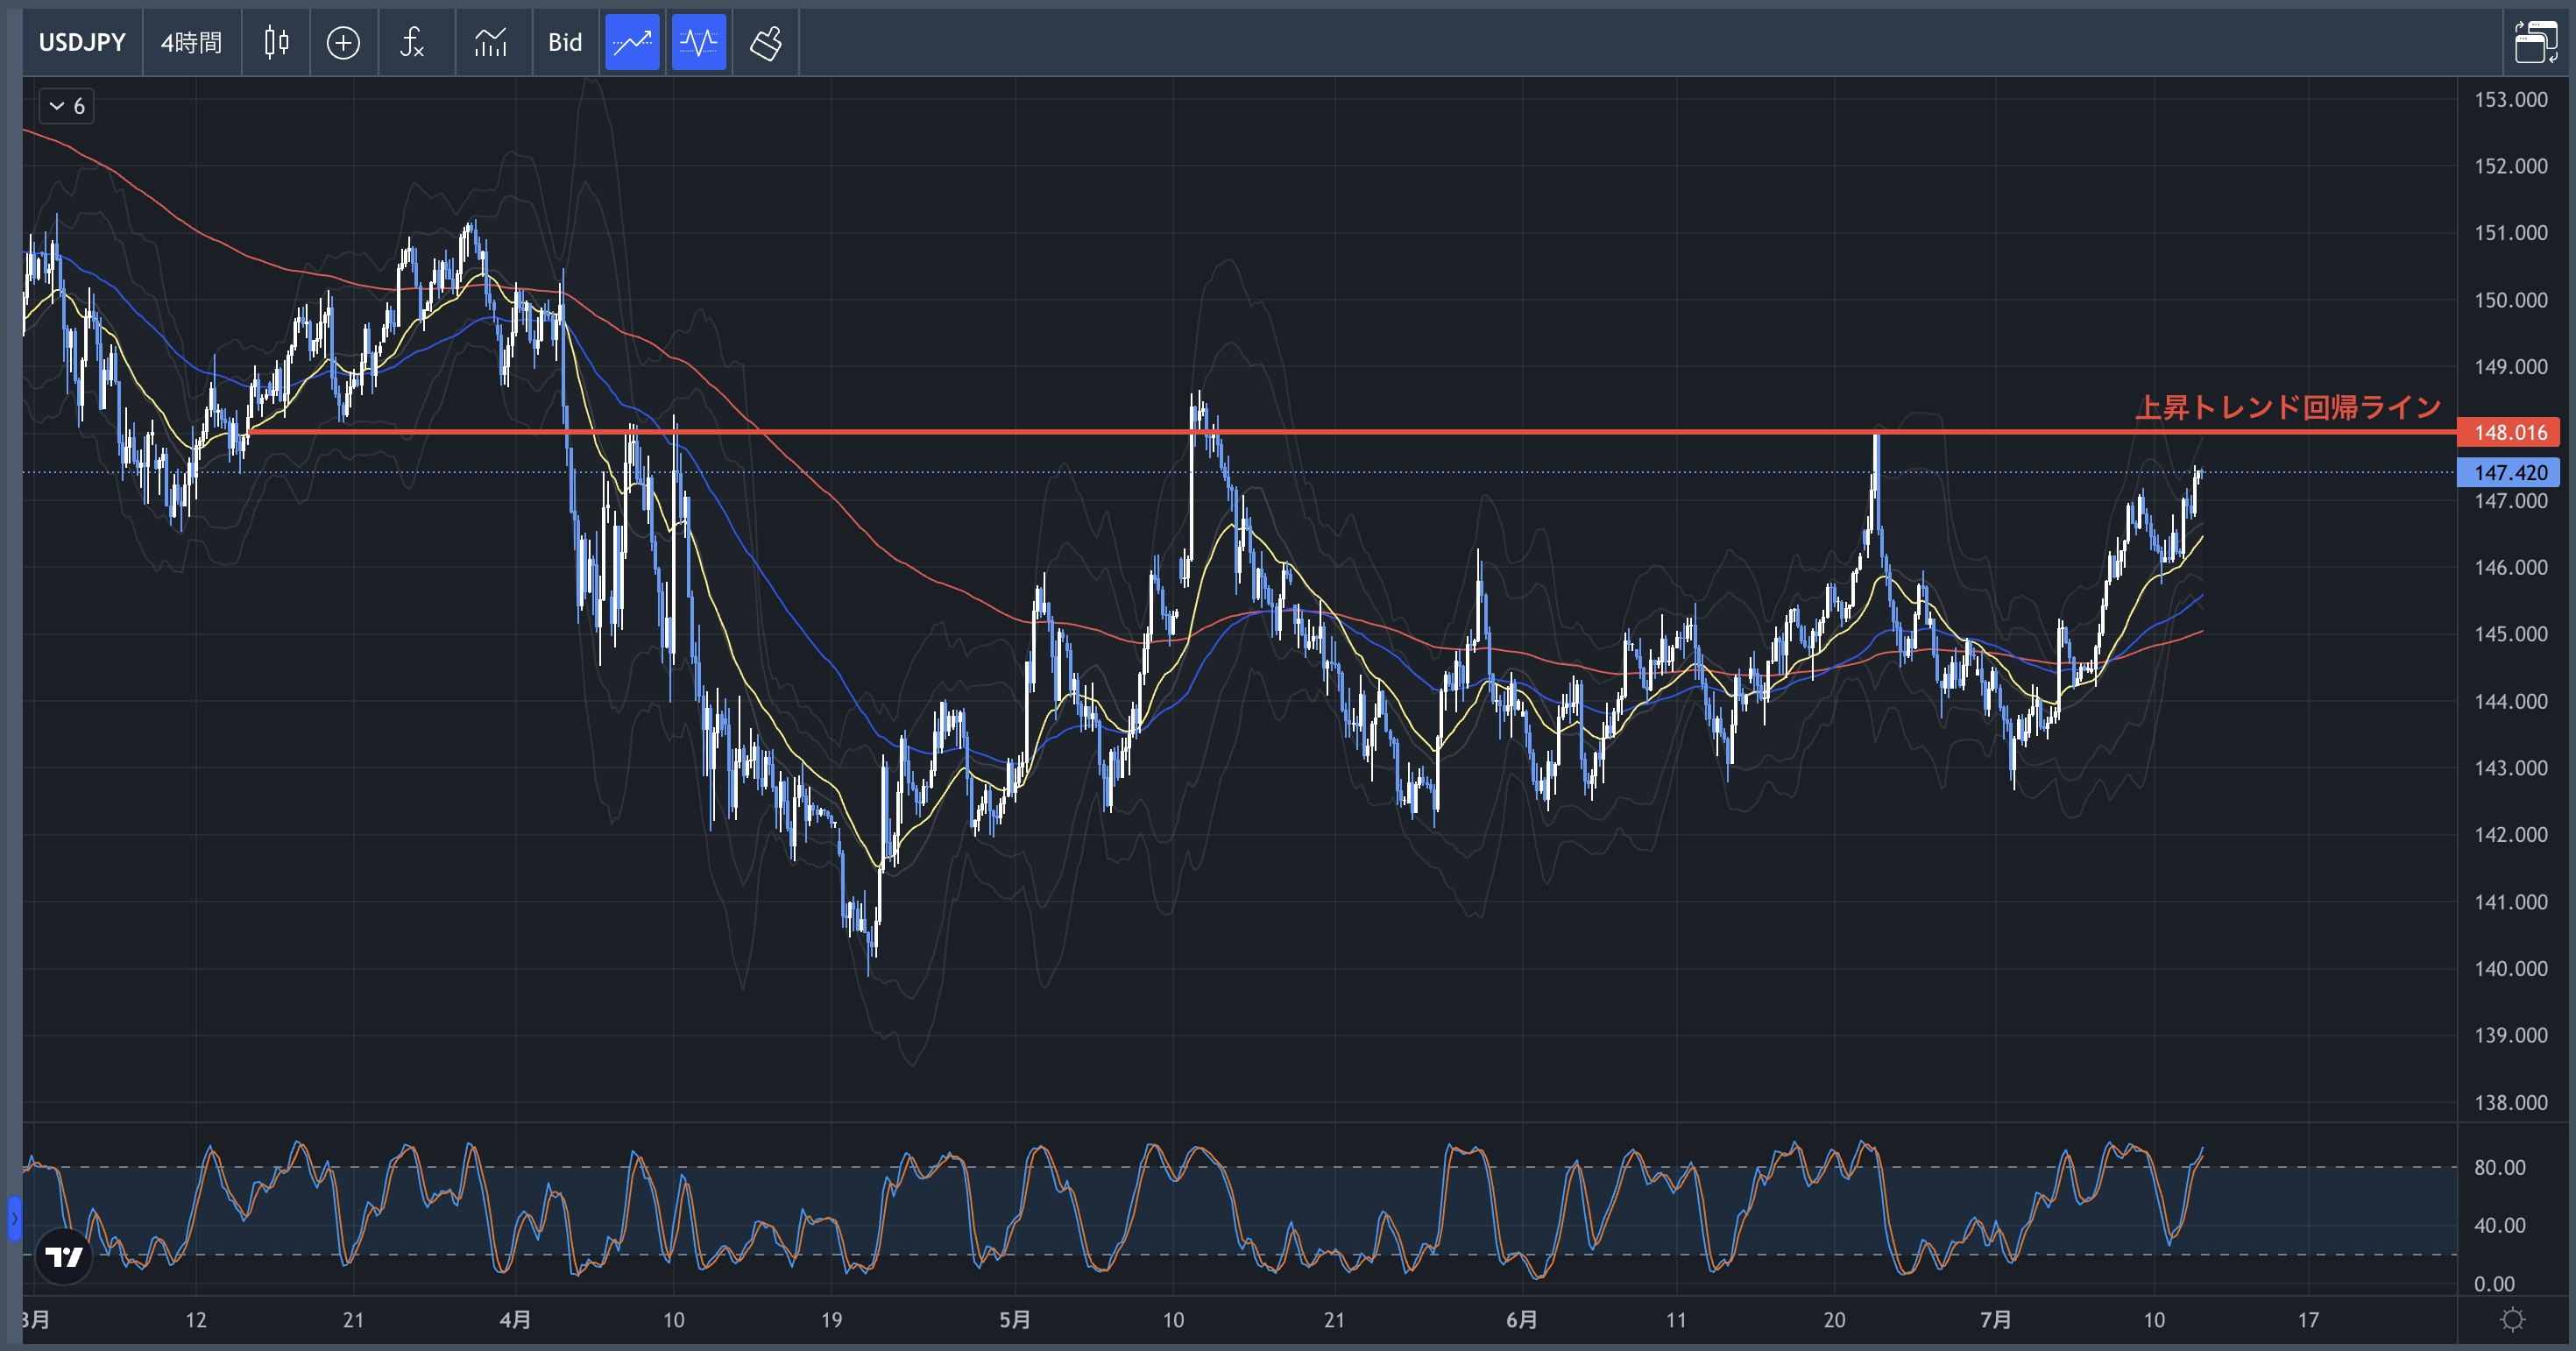
Task: Open the USDJPY symbol search
Action: 82,43
